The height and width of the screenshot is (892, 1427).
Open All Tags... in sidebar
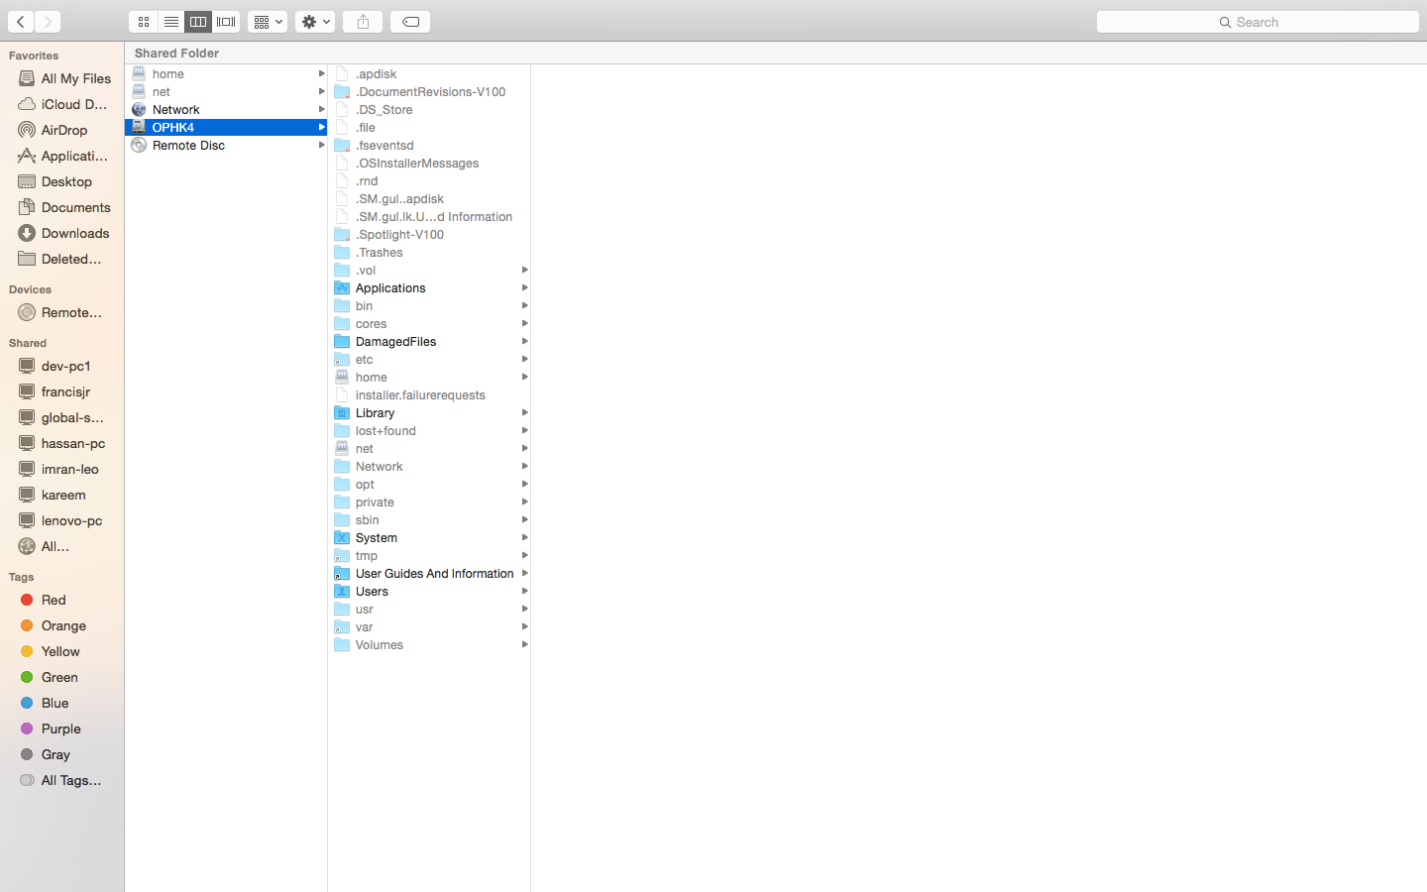(x=62, y=780)
